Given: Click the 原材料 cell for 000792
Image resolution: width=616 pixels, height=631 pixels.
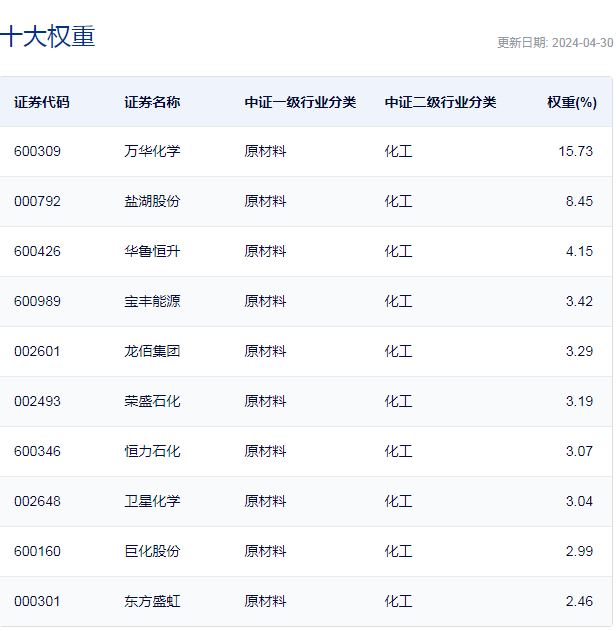Looking at the screenshot, I should (265, 201).
